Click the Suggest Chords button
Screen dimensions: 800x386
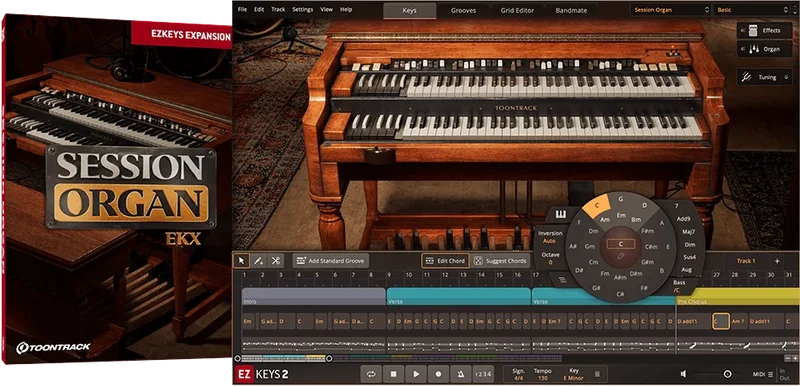click(x=501, y=261)
